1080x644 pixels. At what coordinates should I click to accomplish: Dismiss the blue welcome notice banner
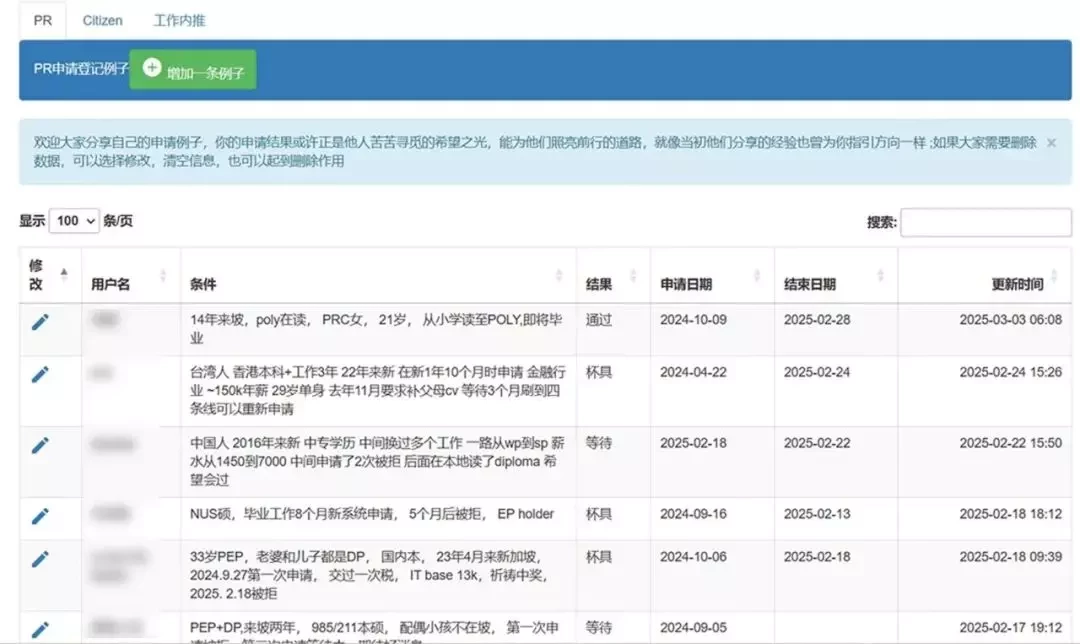coord(1051,143)
